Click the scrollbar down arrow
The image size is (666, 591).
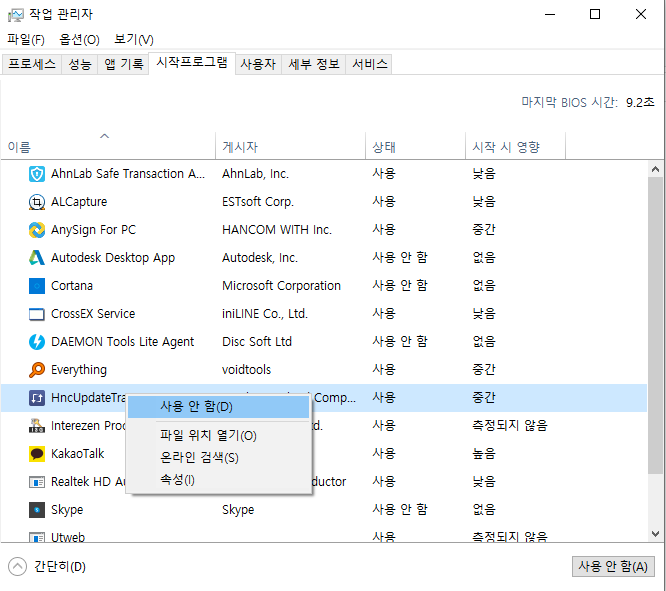click(655, 534)
